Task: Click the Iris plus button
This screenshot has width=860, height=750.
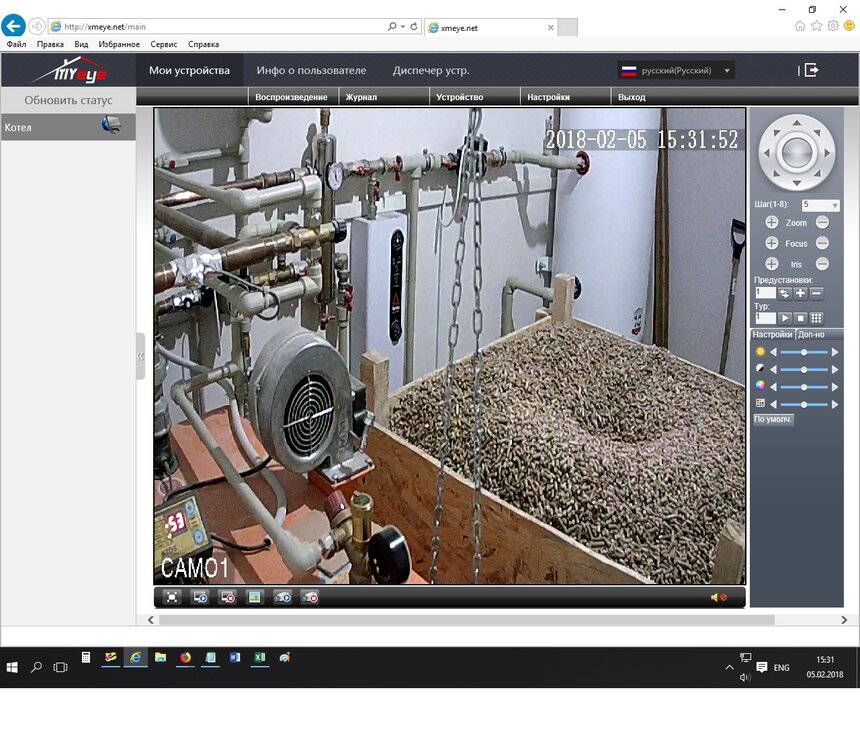Action: click(x=771, y=264)
